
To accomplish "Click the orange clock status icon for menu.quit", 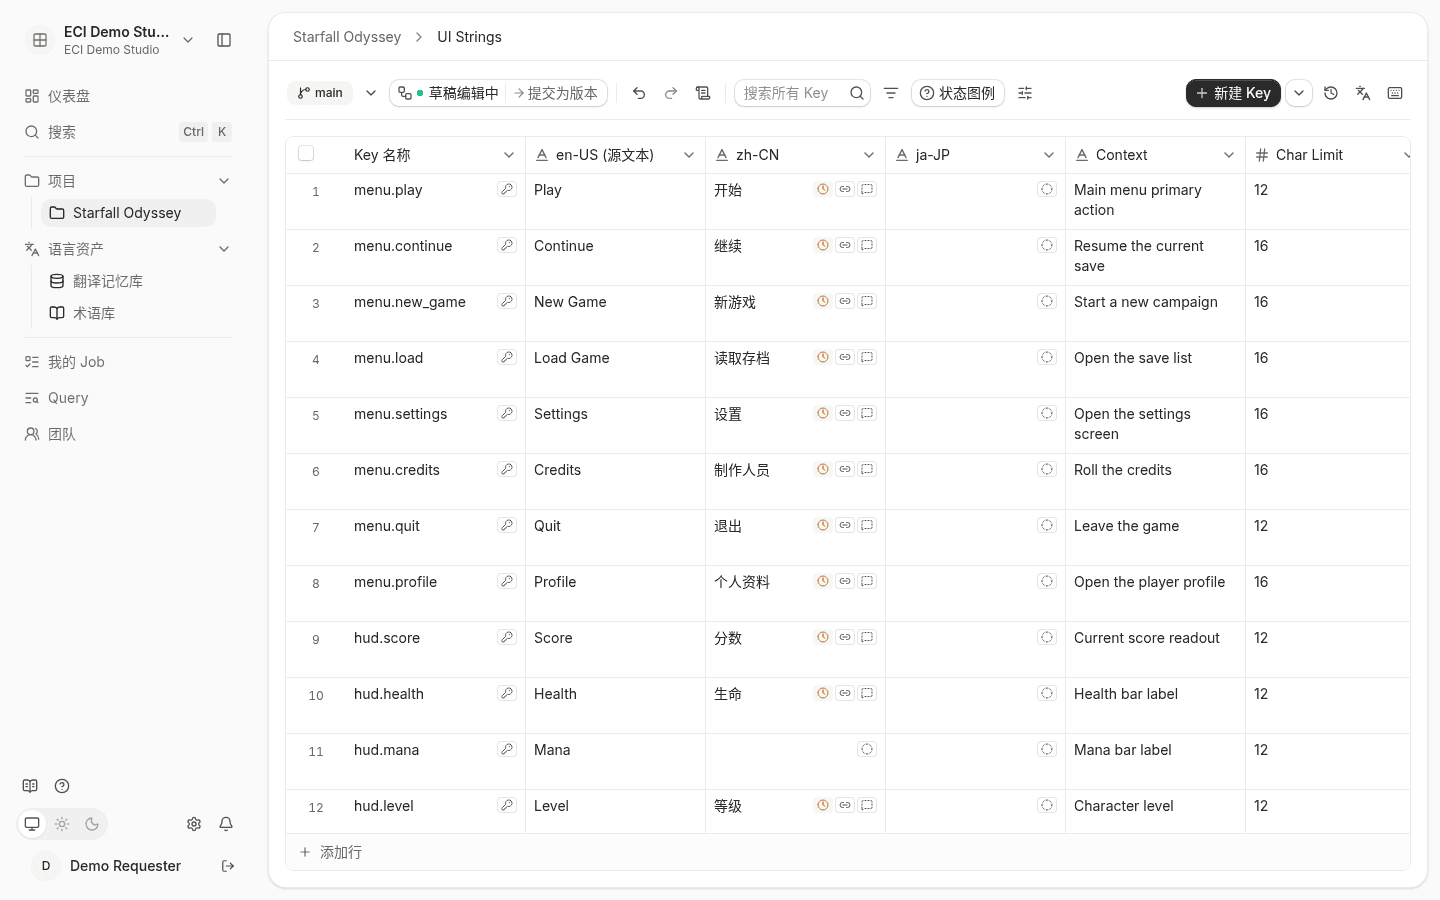I will 823,525.
